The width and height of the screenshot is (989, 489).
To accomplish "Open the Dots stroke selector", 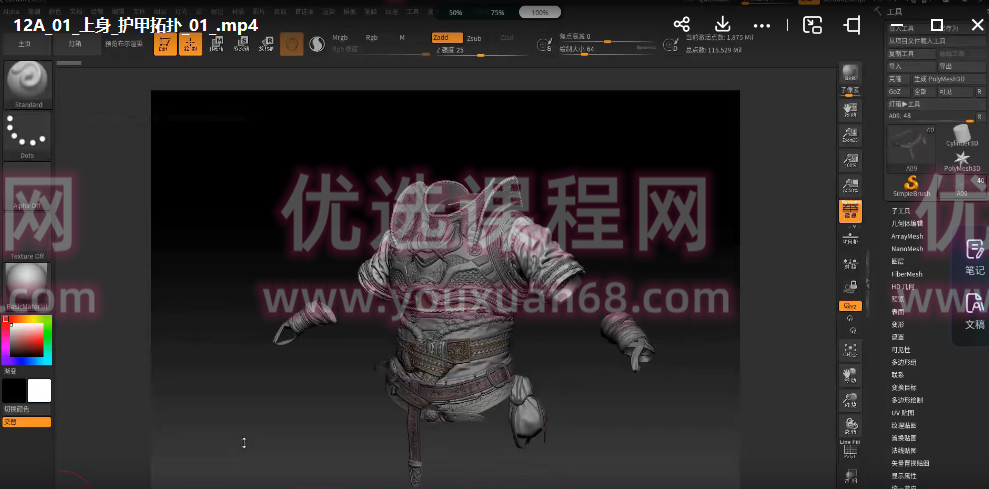I will tap(28, 136).
